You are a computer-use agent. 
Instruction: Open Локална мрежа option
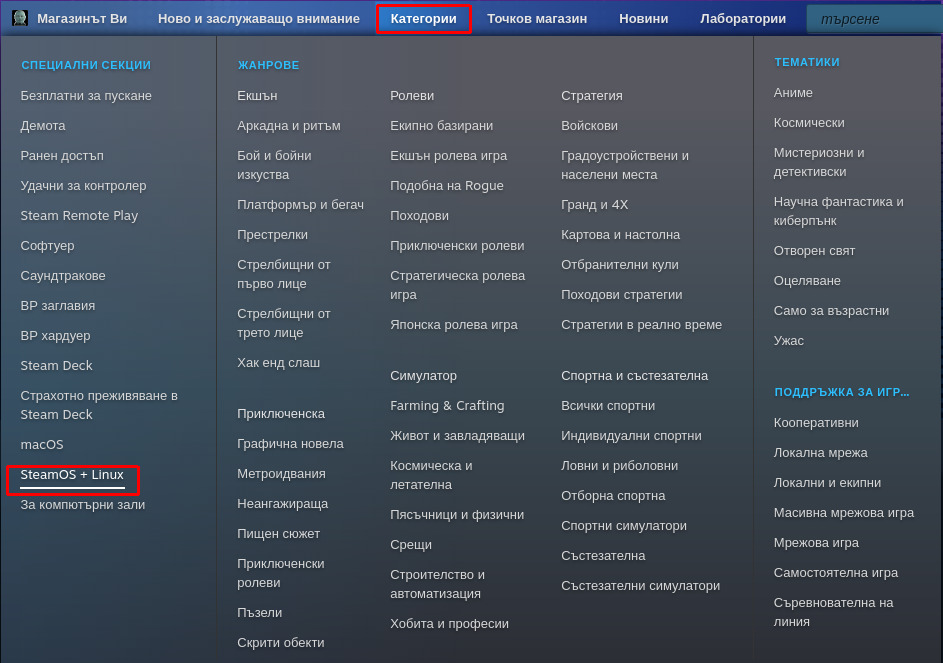pos(820,453)
